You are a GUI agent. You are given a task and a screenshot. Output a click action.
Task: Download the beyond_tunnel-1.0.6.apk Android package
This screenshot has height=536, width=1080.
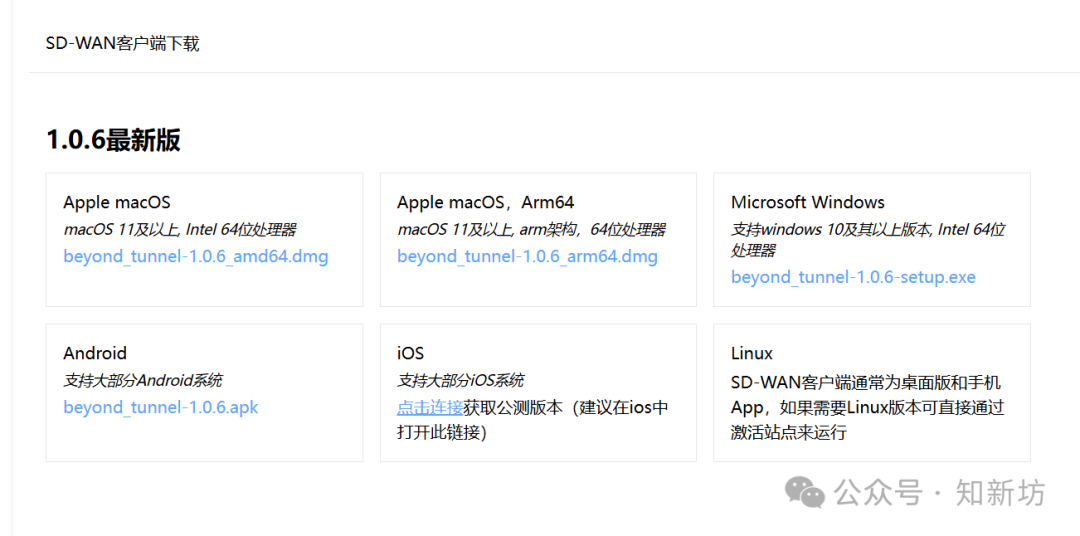click(x=160, y=407)
